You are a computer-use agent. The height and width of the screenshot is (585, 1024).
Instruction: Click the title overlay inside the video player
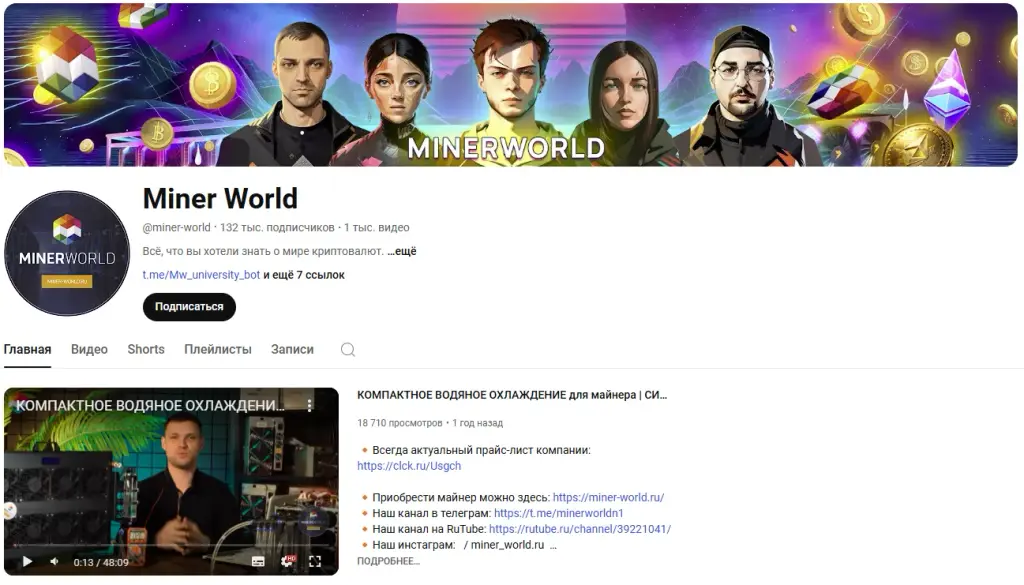(x=150, y=405)
